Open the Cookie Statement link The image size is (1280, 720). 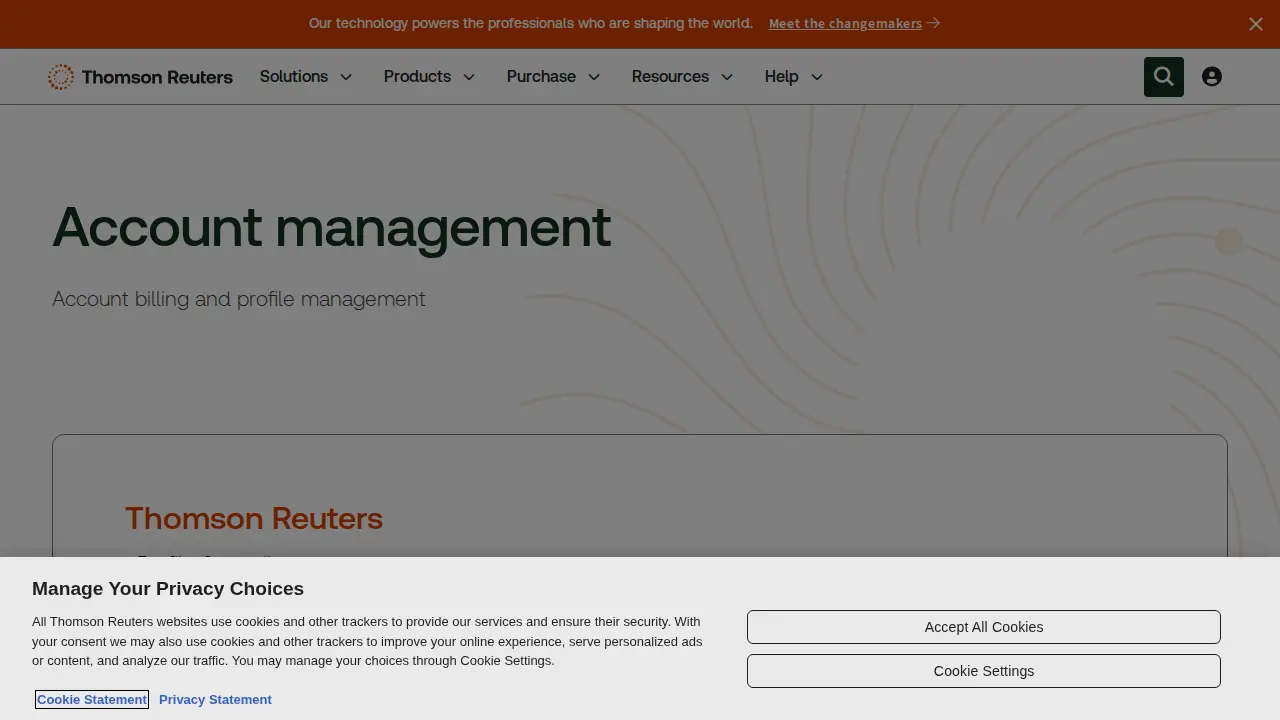click(92, 699)
